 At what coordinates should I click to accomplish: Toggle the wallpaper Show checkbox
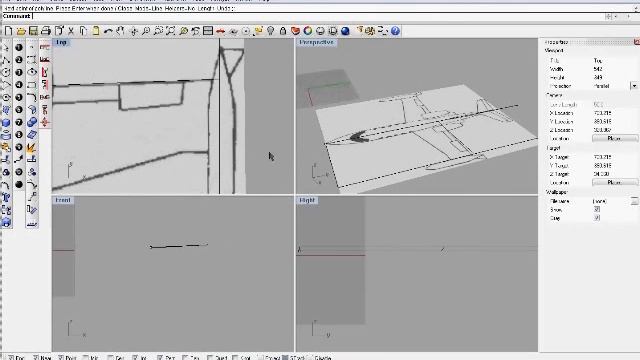(x=597, y=209)
